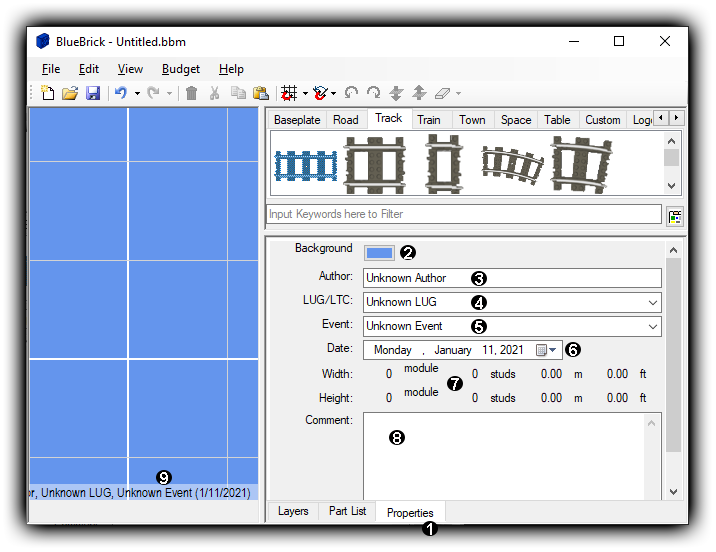
Task: Click the properties panel scrollbar thumb
Action: 673,355
